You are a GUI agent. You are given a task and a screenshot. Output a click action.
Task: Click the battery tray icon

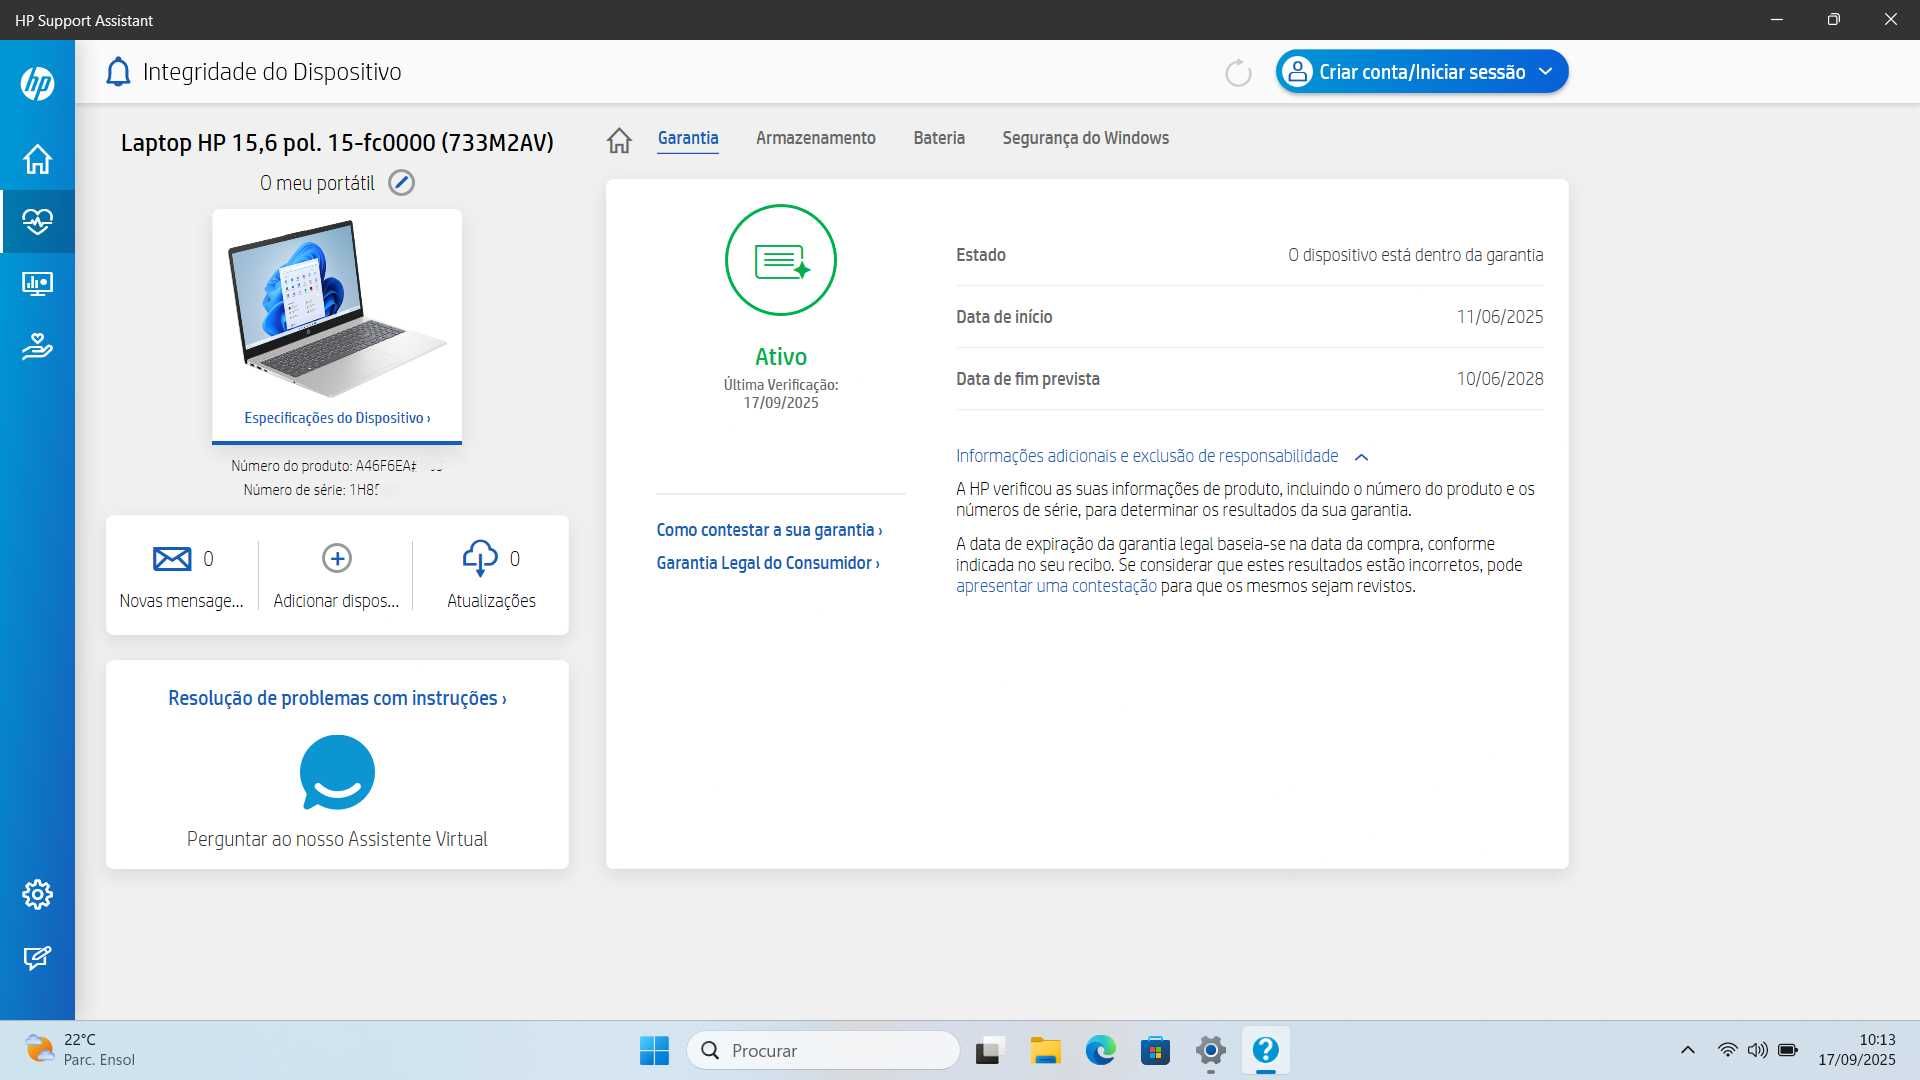point(1787,1050)
